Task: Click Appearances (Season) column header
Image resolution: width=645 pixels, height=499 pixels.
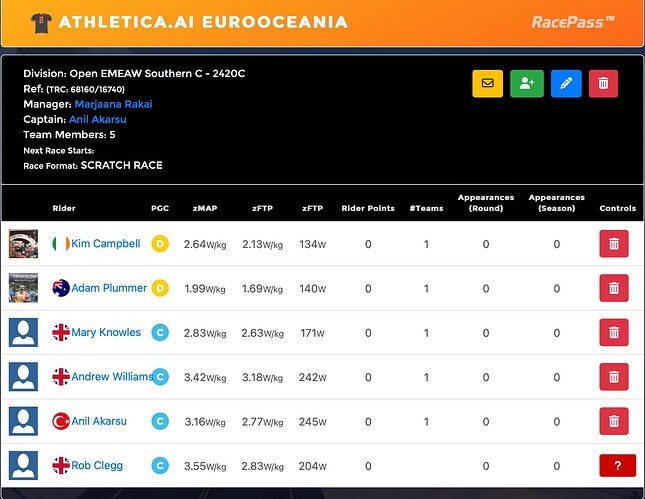Action: (x=557, y=203)
